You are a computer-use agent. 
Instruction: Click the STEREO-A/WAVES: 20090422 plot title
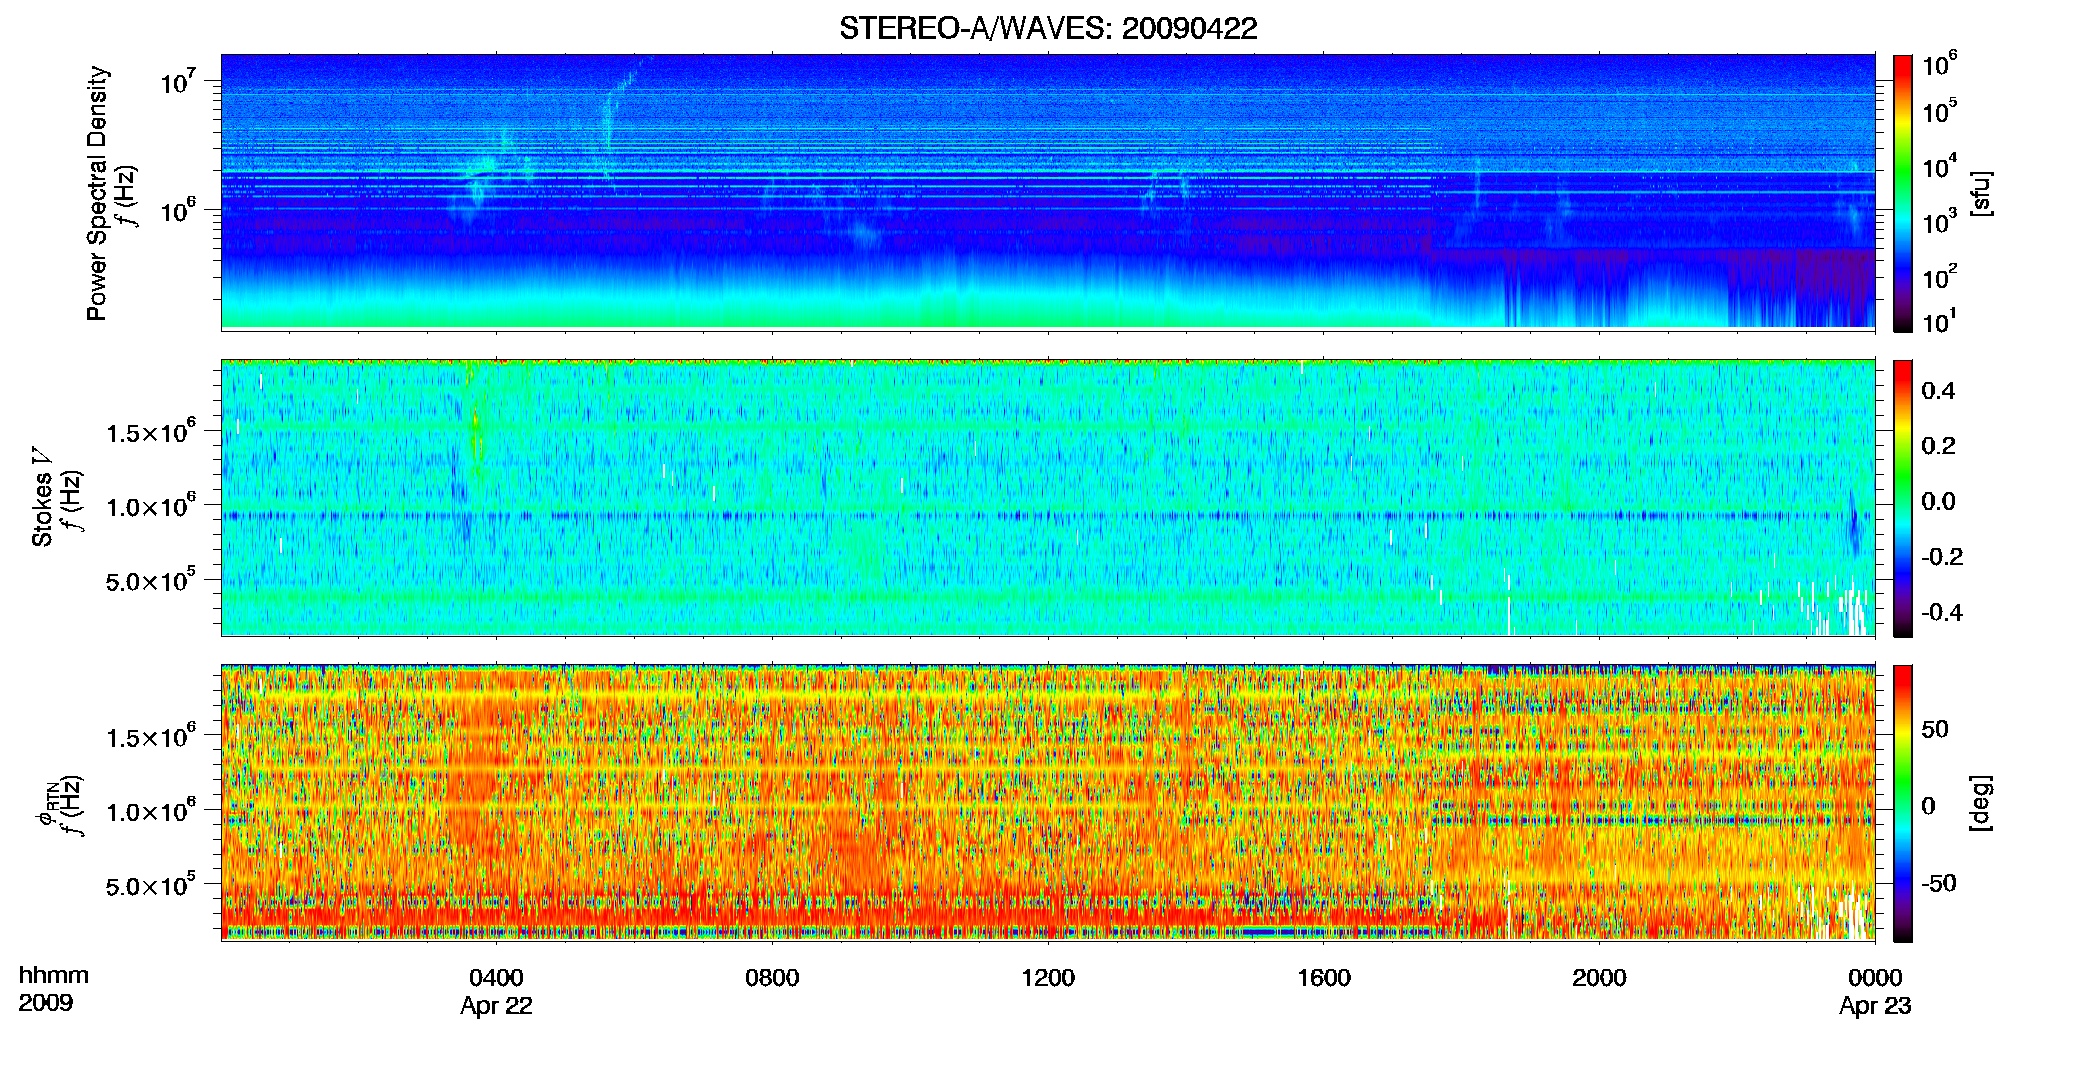1048,28
